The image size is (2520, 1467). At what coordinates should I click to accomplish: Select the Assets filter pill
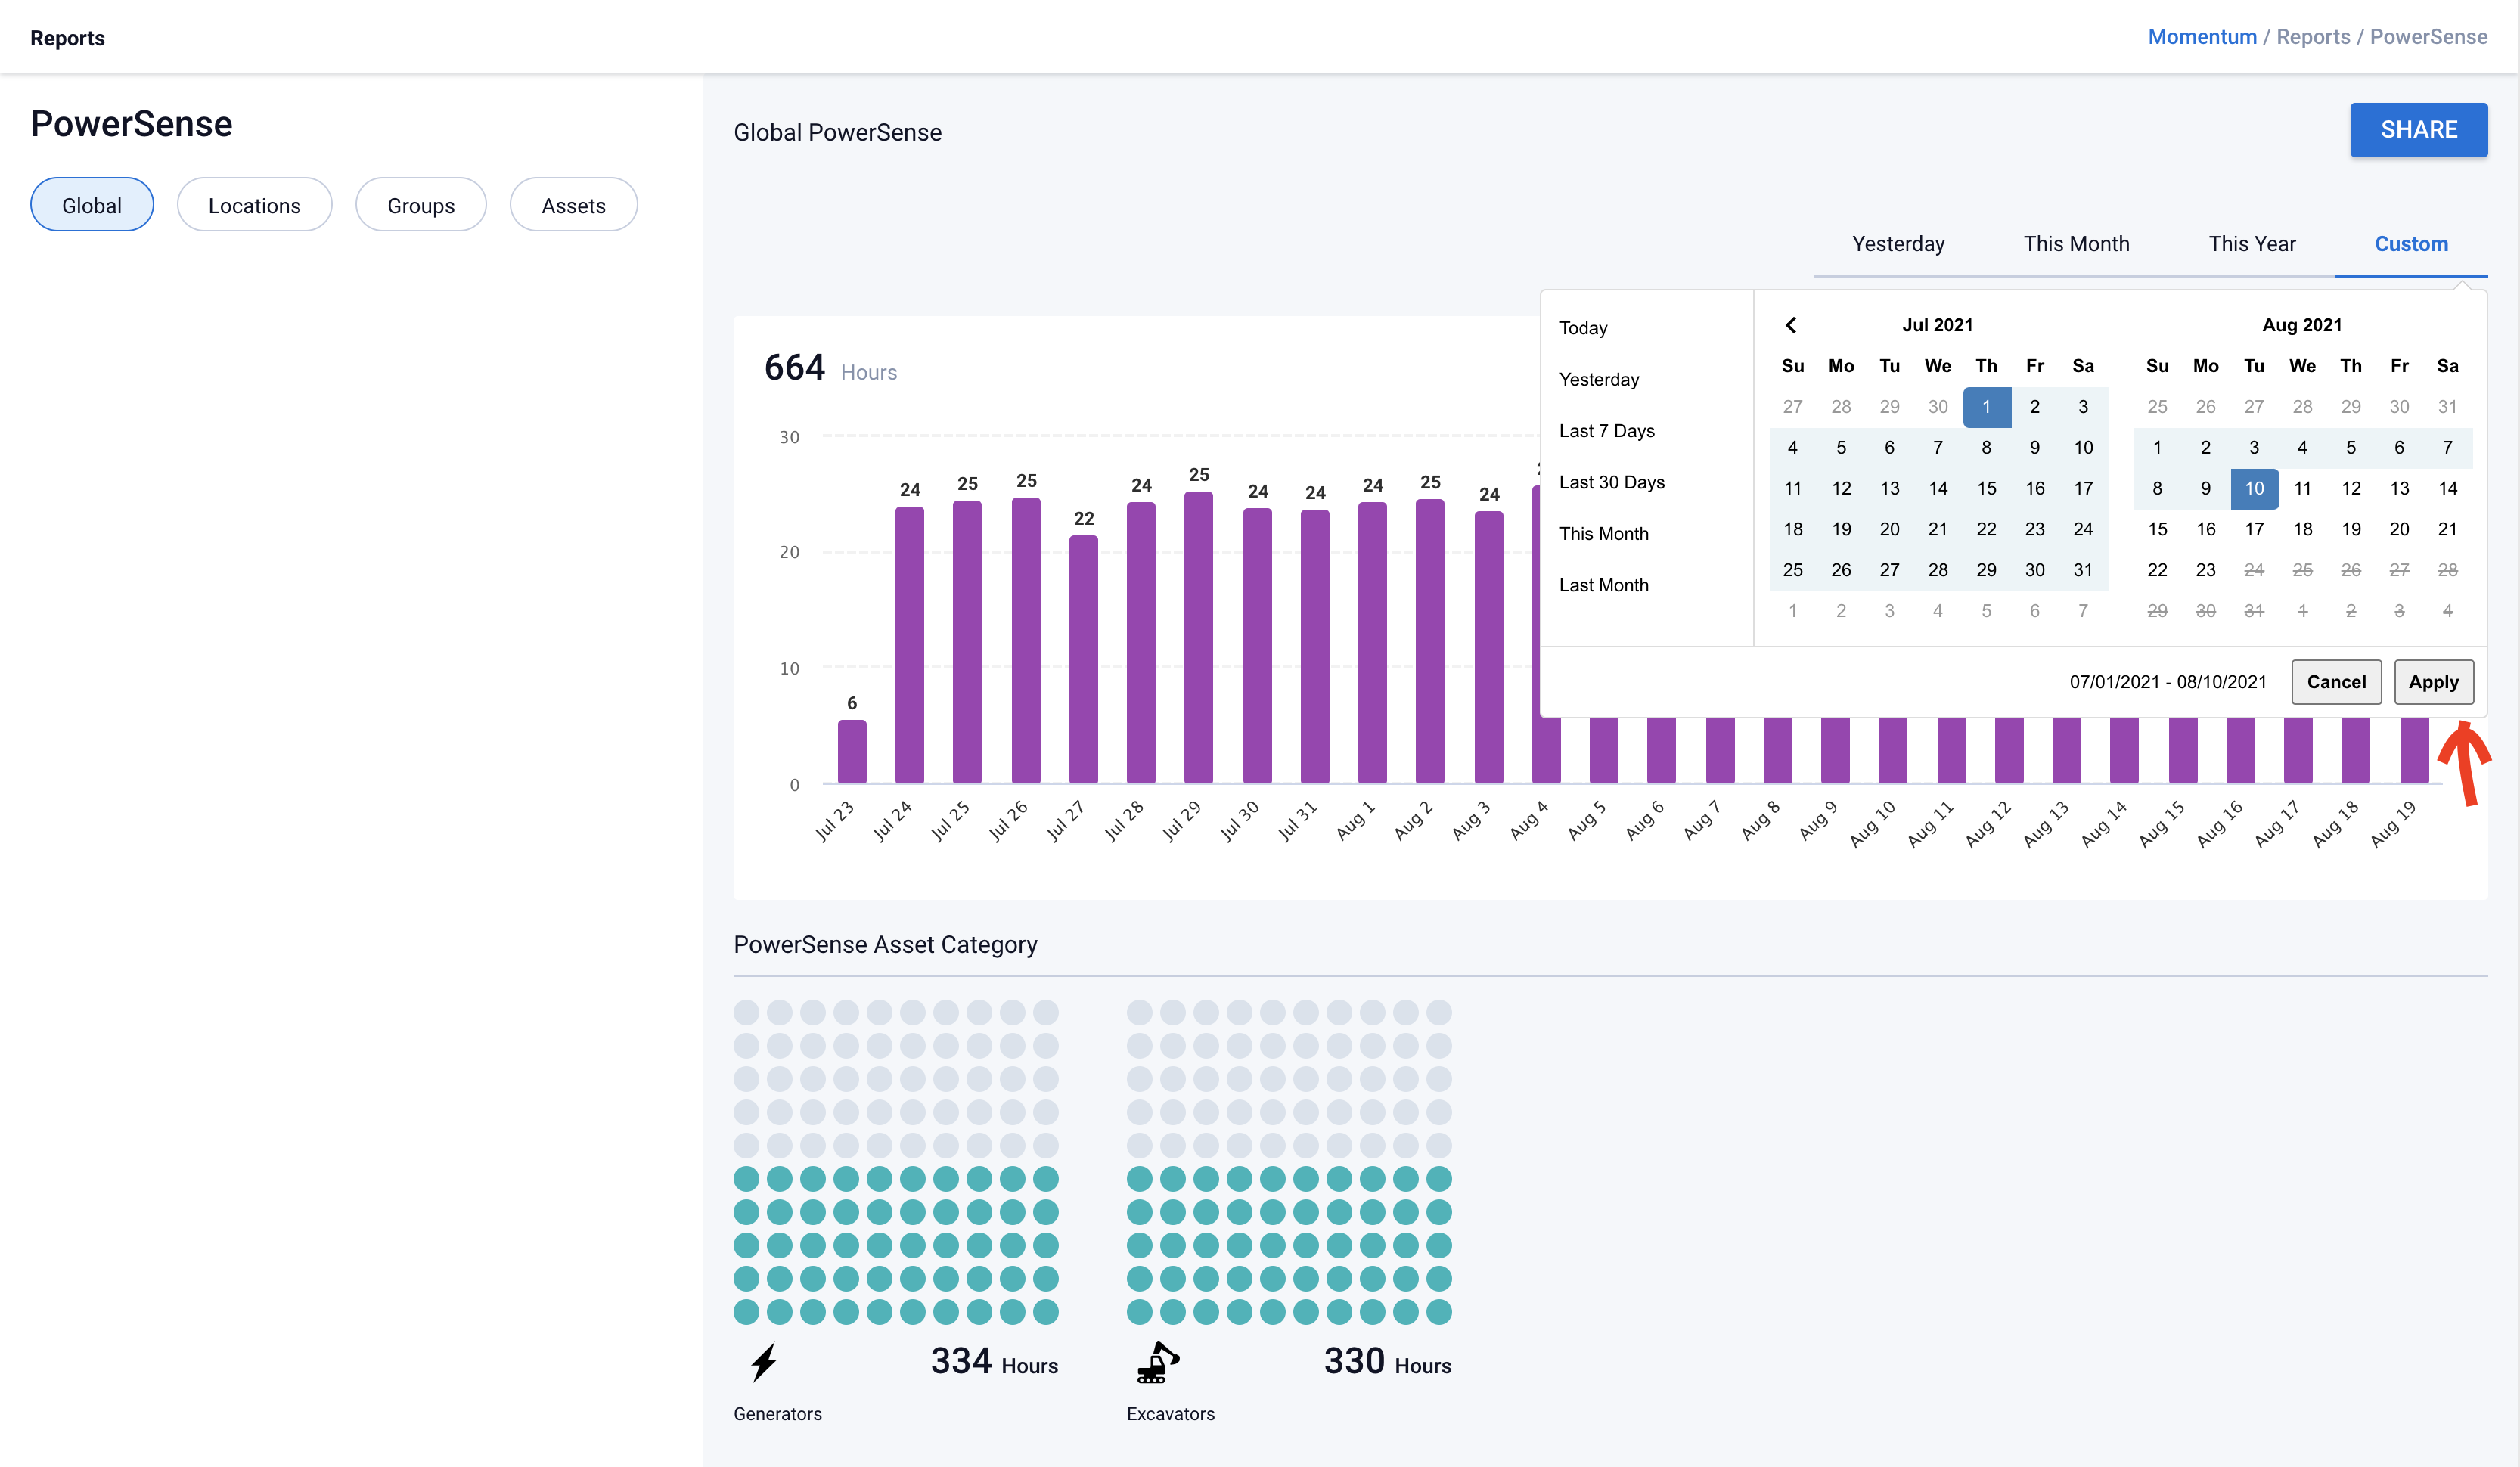[x=573, y=205]
